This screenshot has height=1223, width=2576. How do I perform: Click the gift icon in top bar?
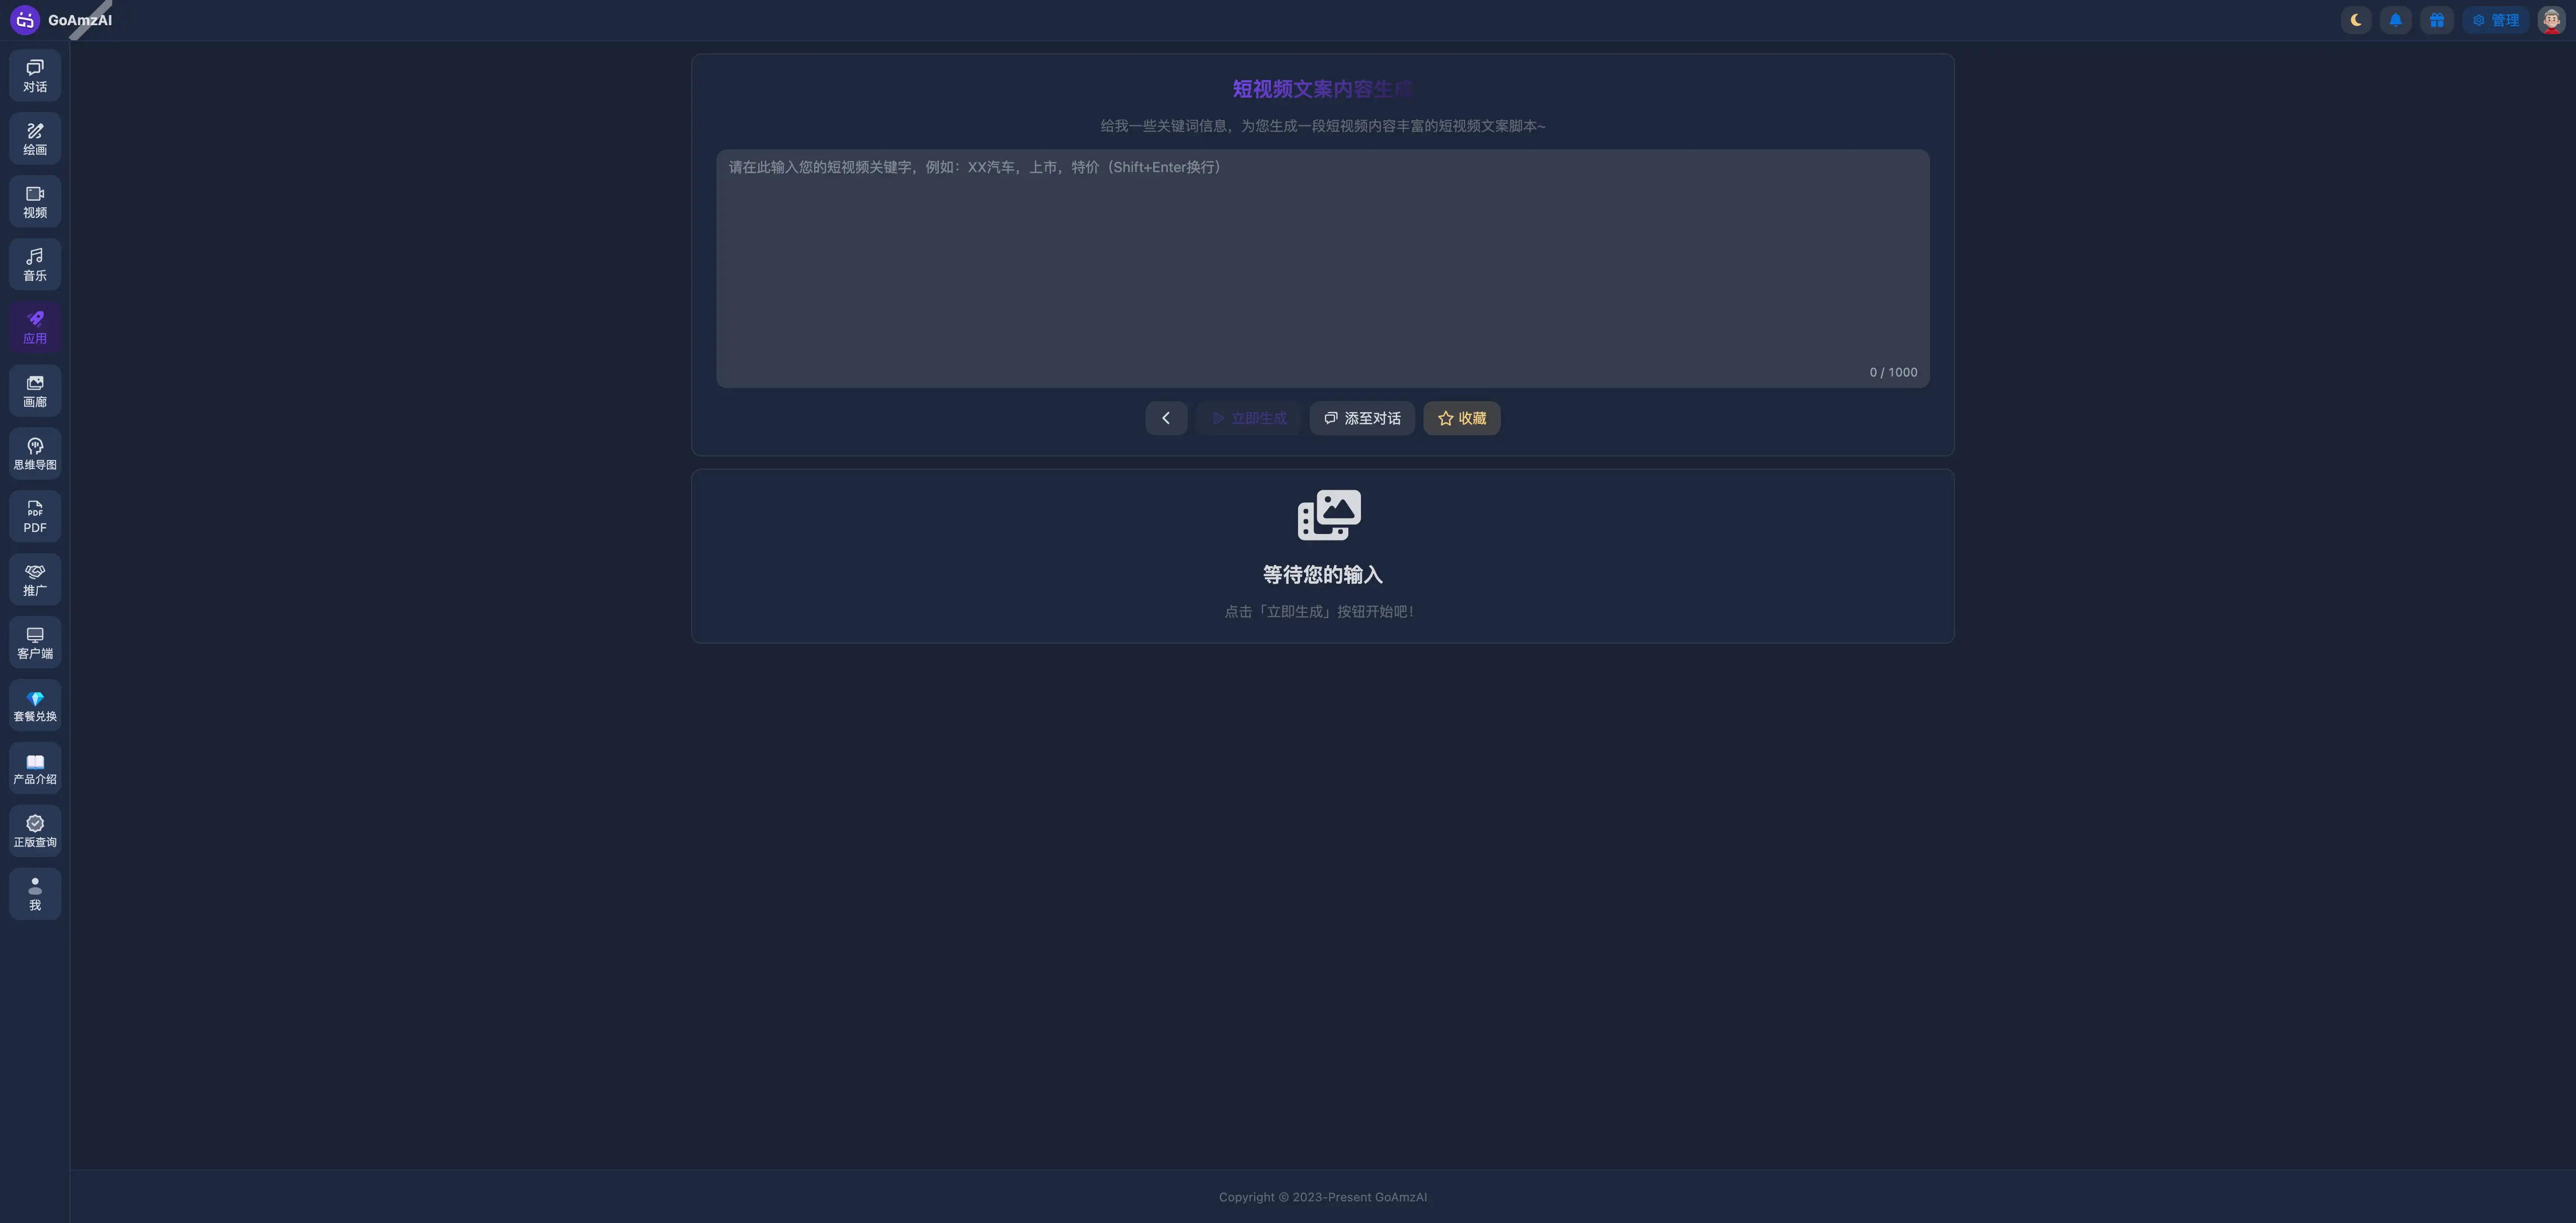point(2437,20)
